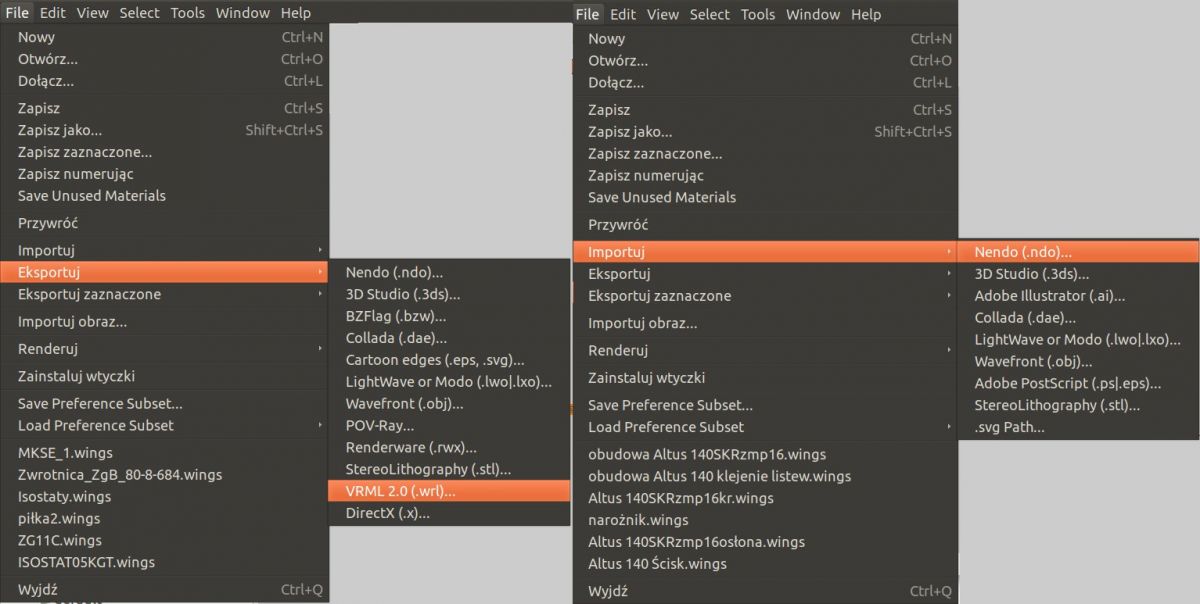Image resolution: width=1200 pixels, height=604 pixels.
Task: Open obudowa Altus 140 klejenie listew.wings
Action: coord(719,476)
